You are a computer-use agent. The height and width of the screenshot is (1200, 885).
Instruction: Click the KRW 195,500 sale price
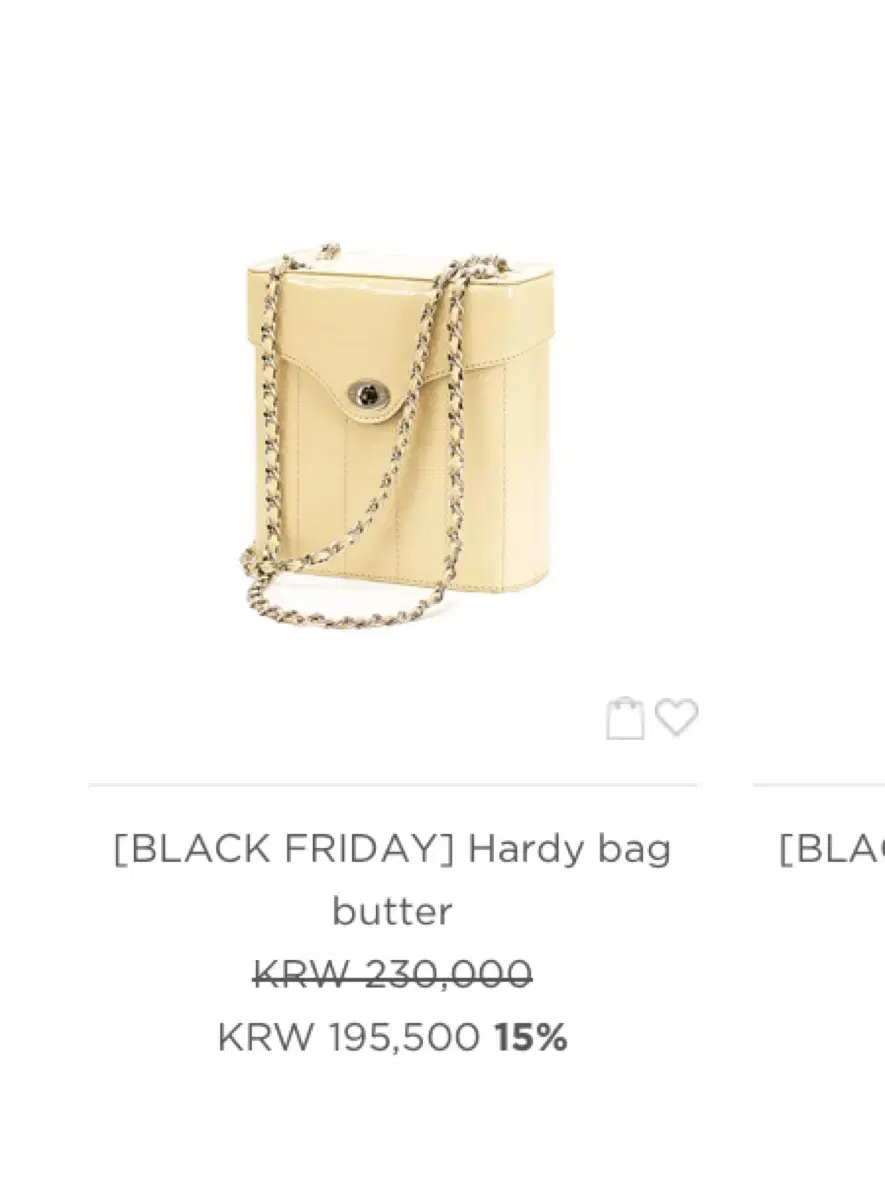(x=348, y=1038)
